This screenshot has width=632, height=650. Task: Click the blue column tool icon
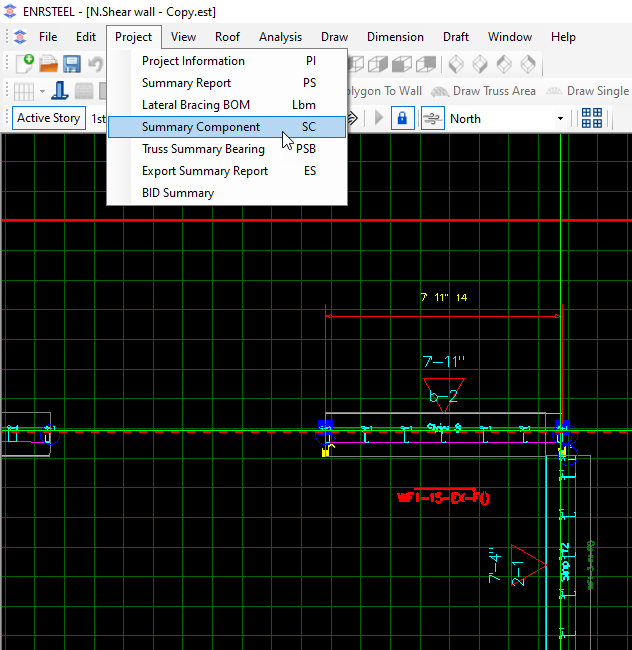tap(60, 91)
